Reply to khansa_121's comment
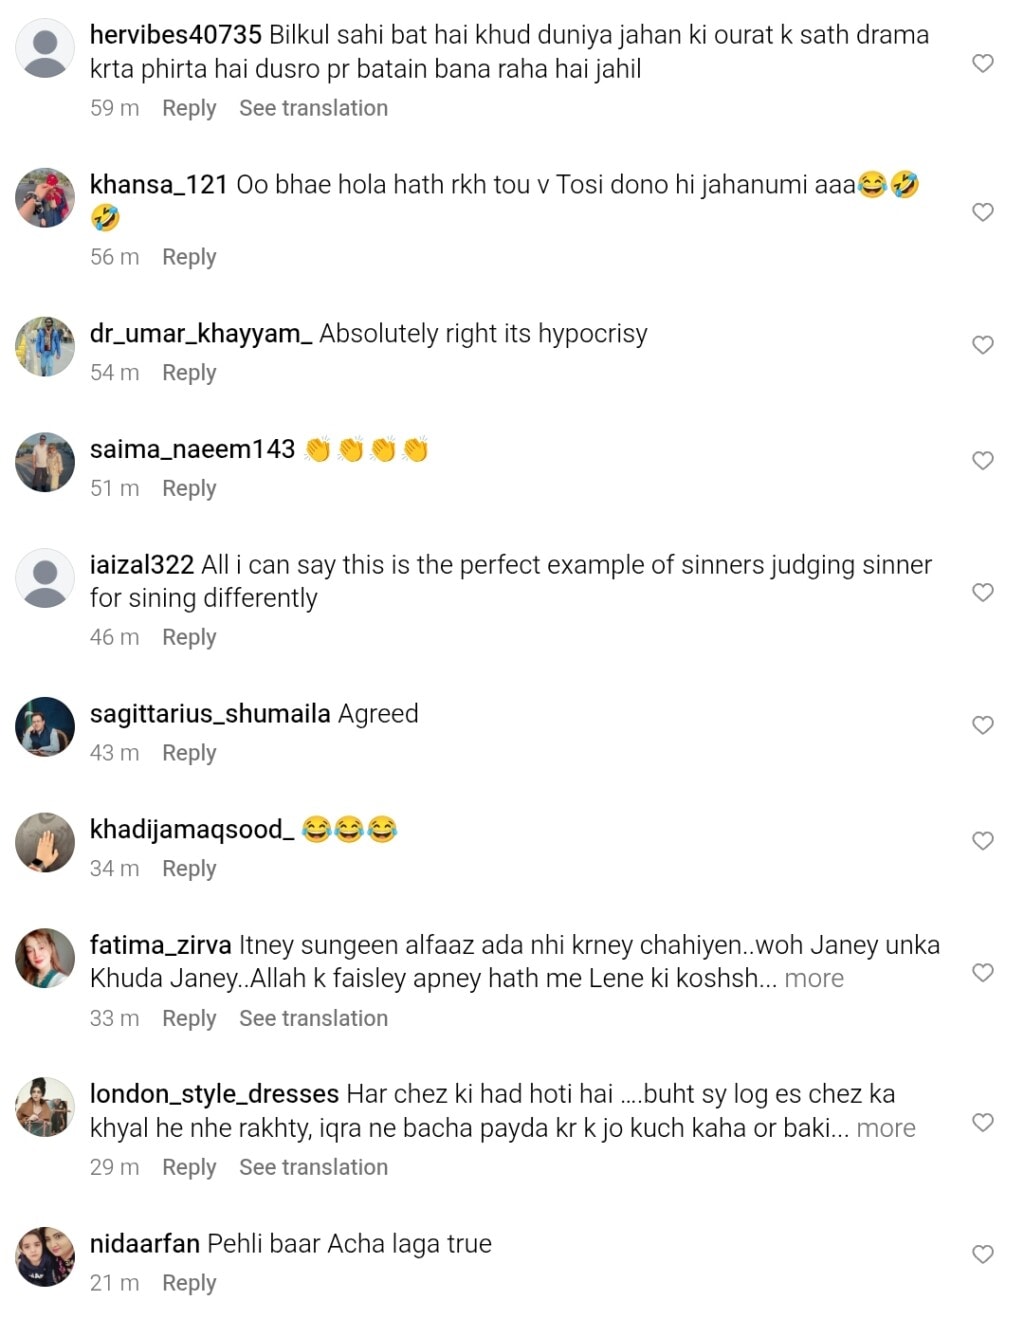Image resolution: width=1024 pixels, height=1337 pixels. click(x=189, y=257)
